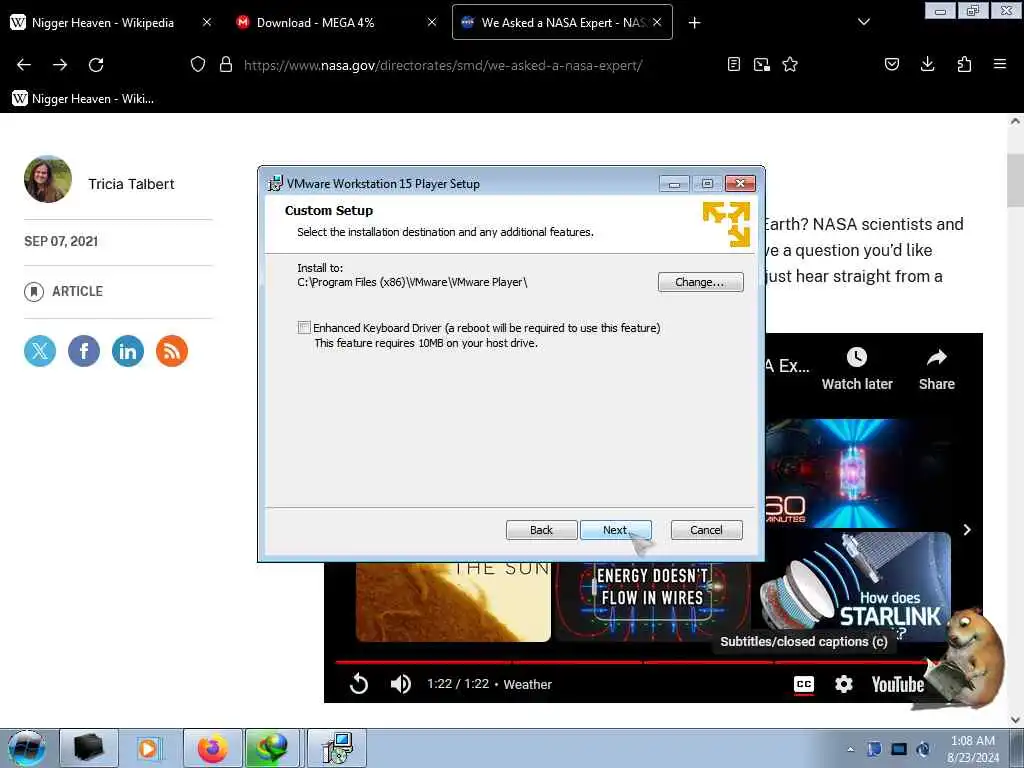The width and height of the screenshot is (1024, 768).
Task: Open the media player taskbar icon
Action: click(x=151, y=748)
